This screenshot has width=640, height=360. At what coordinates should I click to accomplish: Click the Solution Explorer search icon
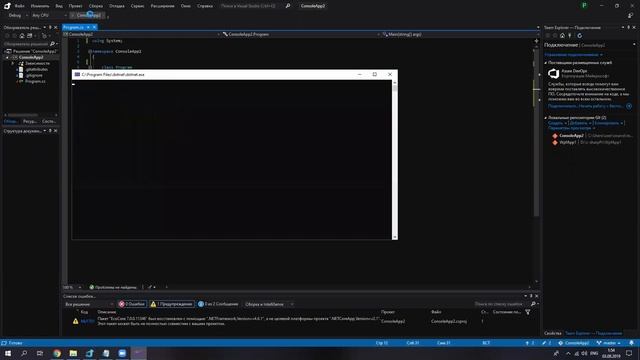[52, 44]
